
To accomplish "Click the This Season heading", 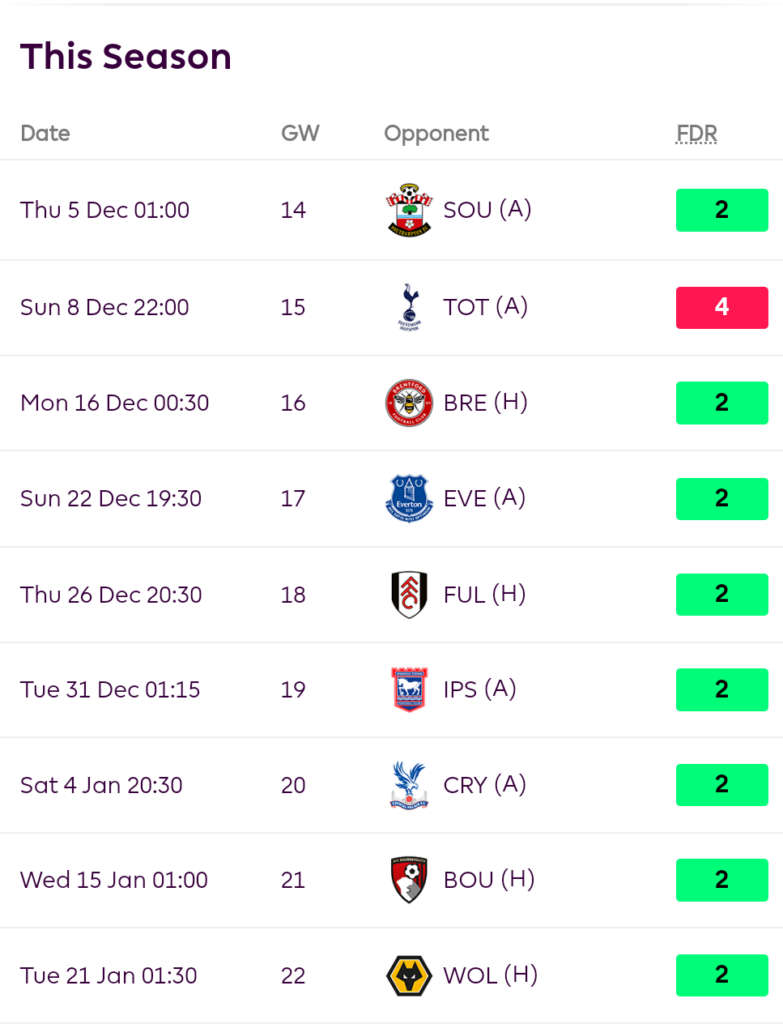I will point(126,56).
